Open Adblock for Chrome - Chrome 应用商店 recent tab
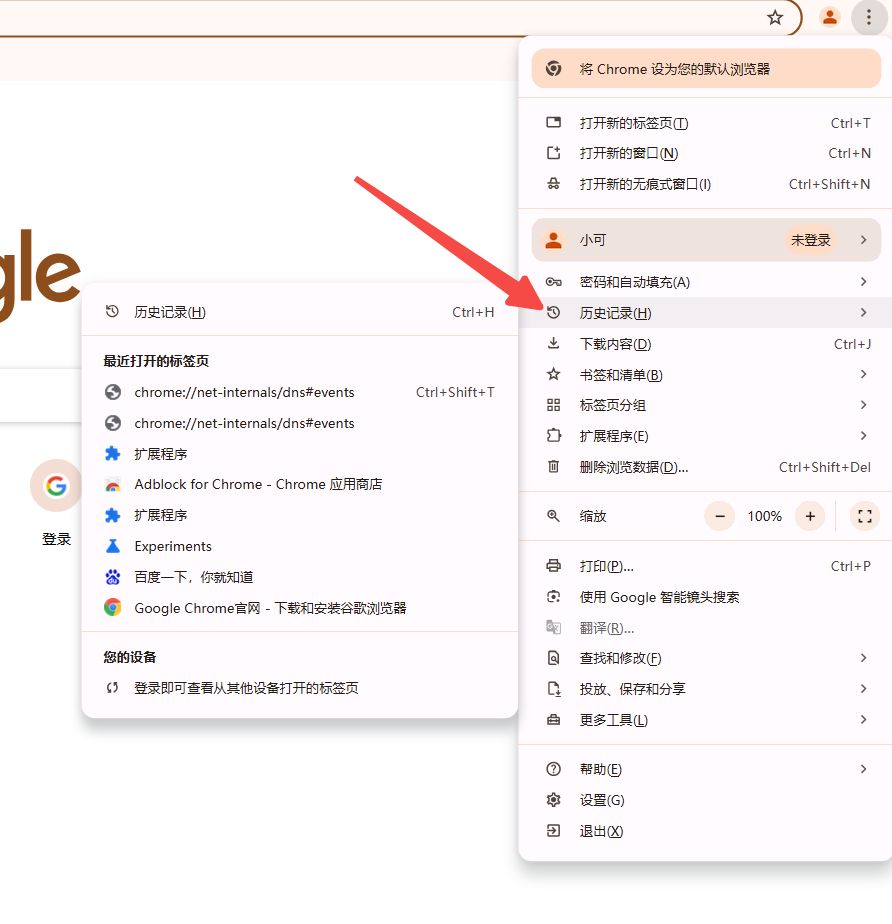The image size is (892, 924). click(x=300, y=484)
